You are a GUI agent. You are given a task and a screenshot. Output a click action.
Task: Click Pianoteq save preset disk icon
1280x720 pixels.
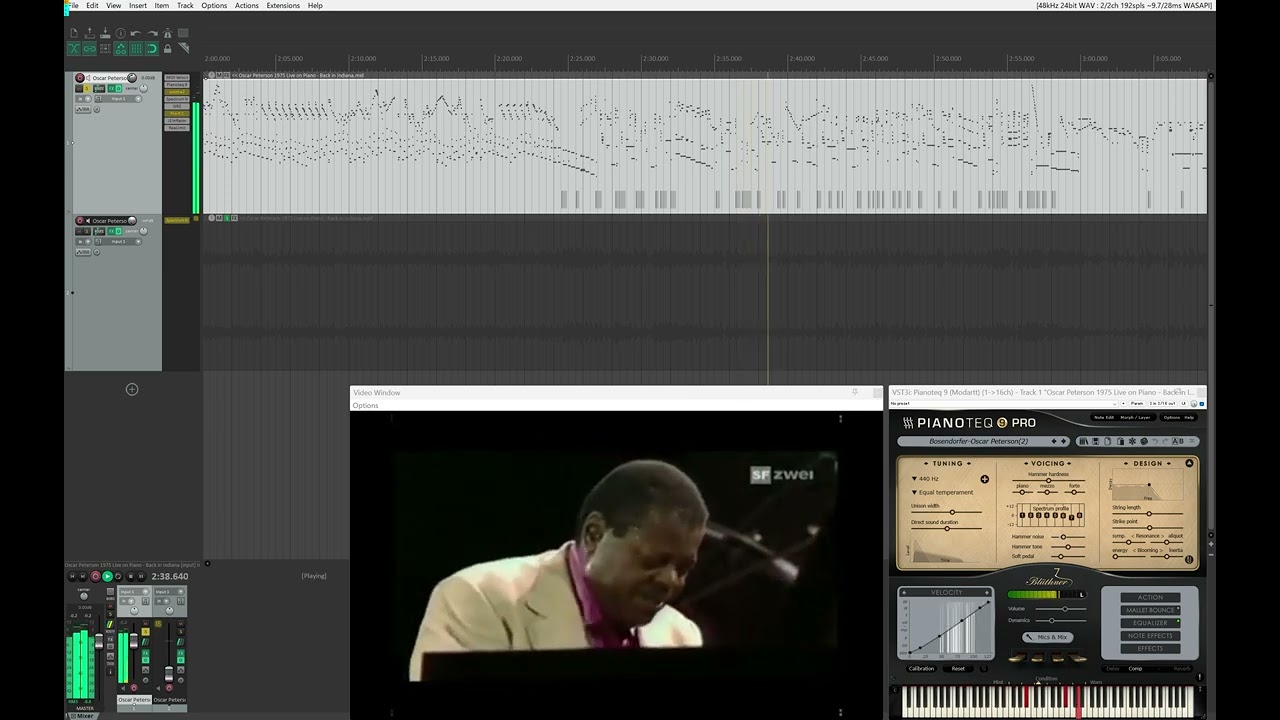click(1095, 441)
